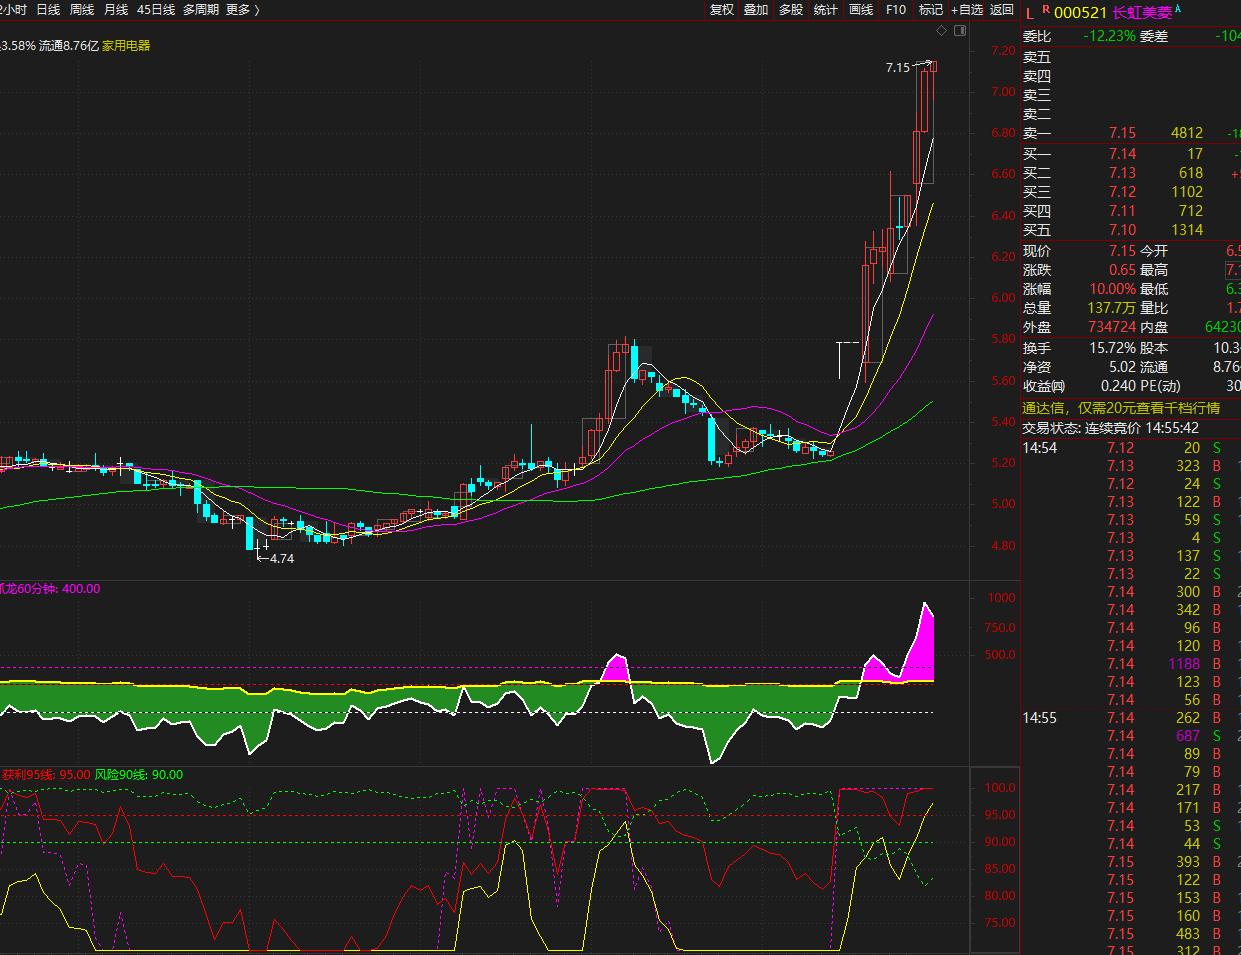1241x955 pixels.
Task: Toggle the 多股 multi-stock view
Action: click(x=791, y=10)
